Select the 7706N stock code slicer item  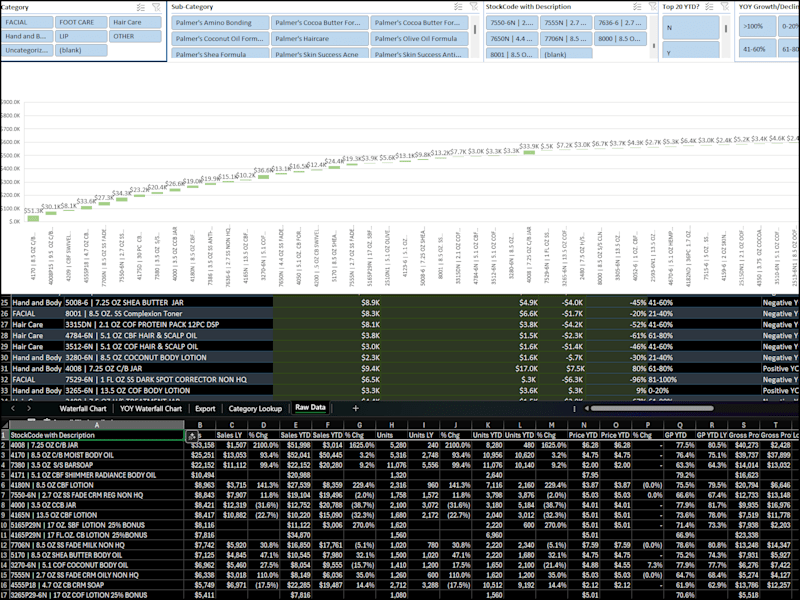(566, 39)
